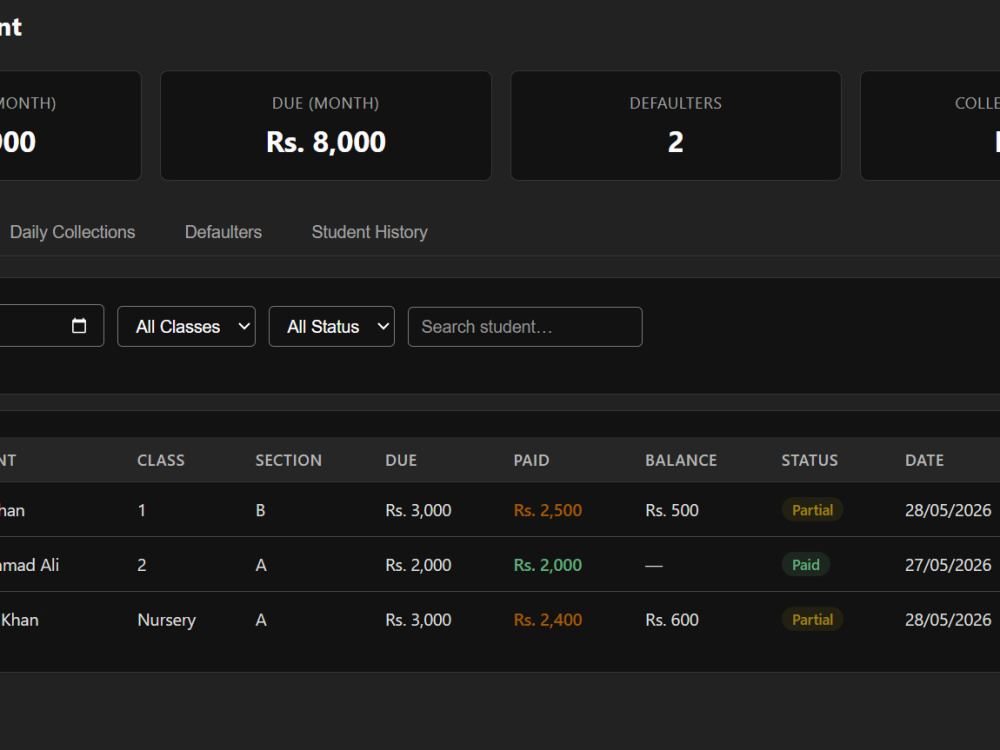The image size is (1000, 750).
Task: Click the BALANCE column header
Action: click(x=681, y=460)
